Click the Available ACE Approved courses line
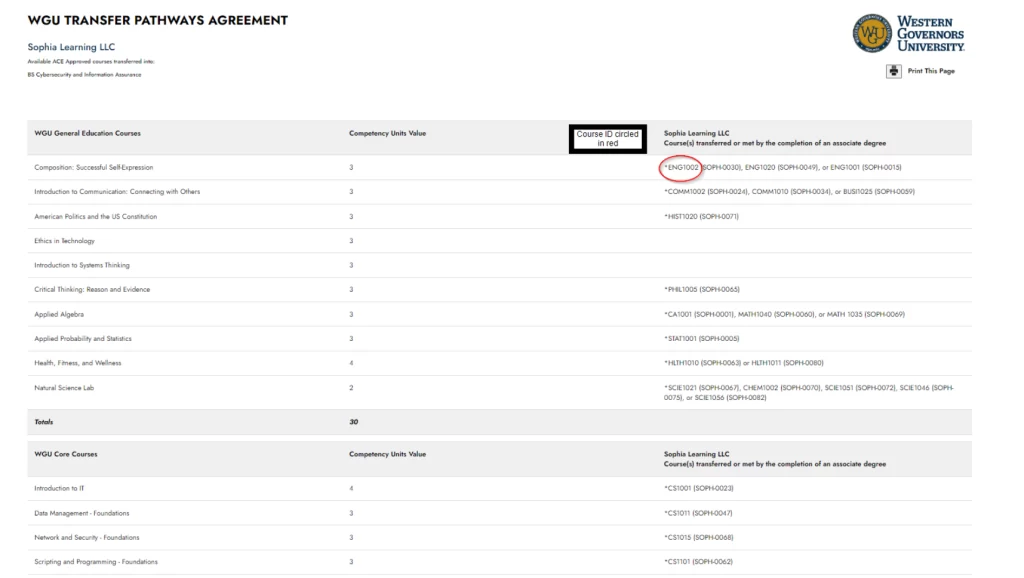 pos(91,61)
